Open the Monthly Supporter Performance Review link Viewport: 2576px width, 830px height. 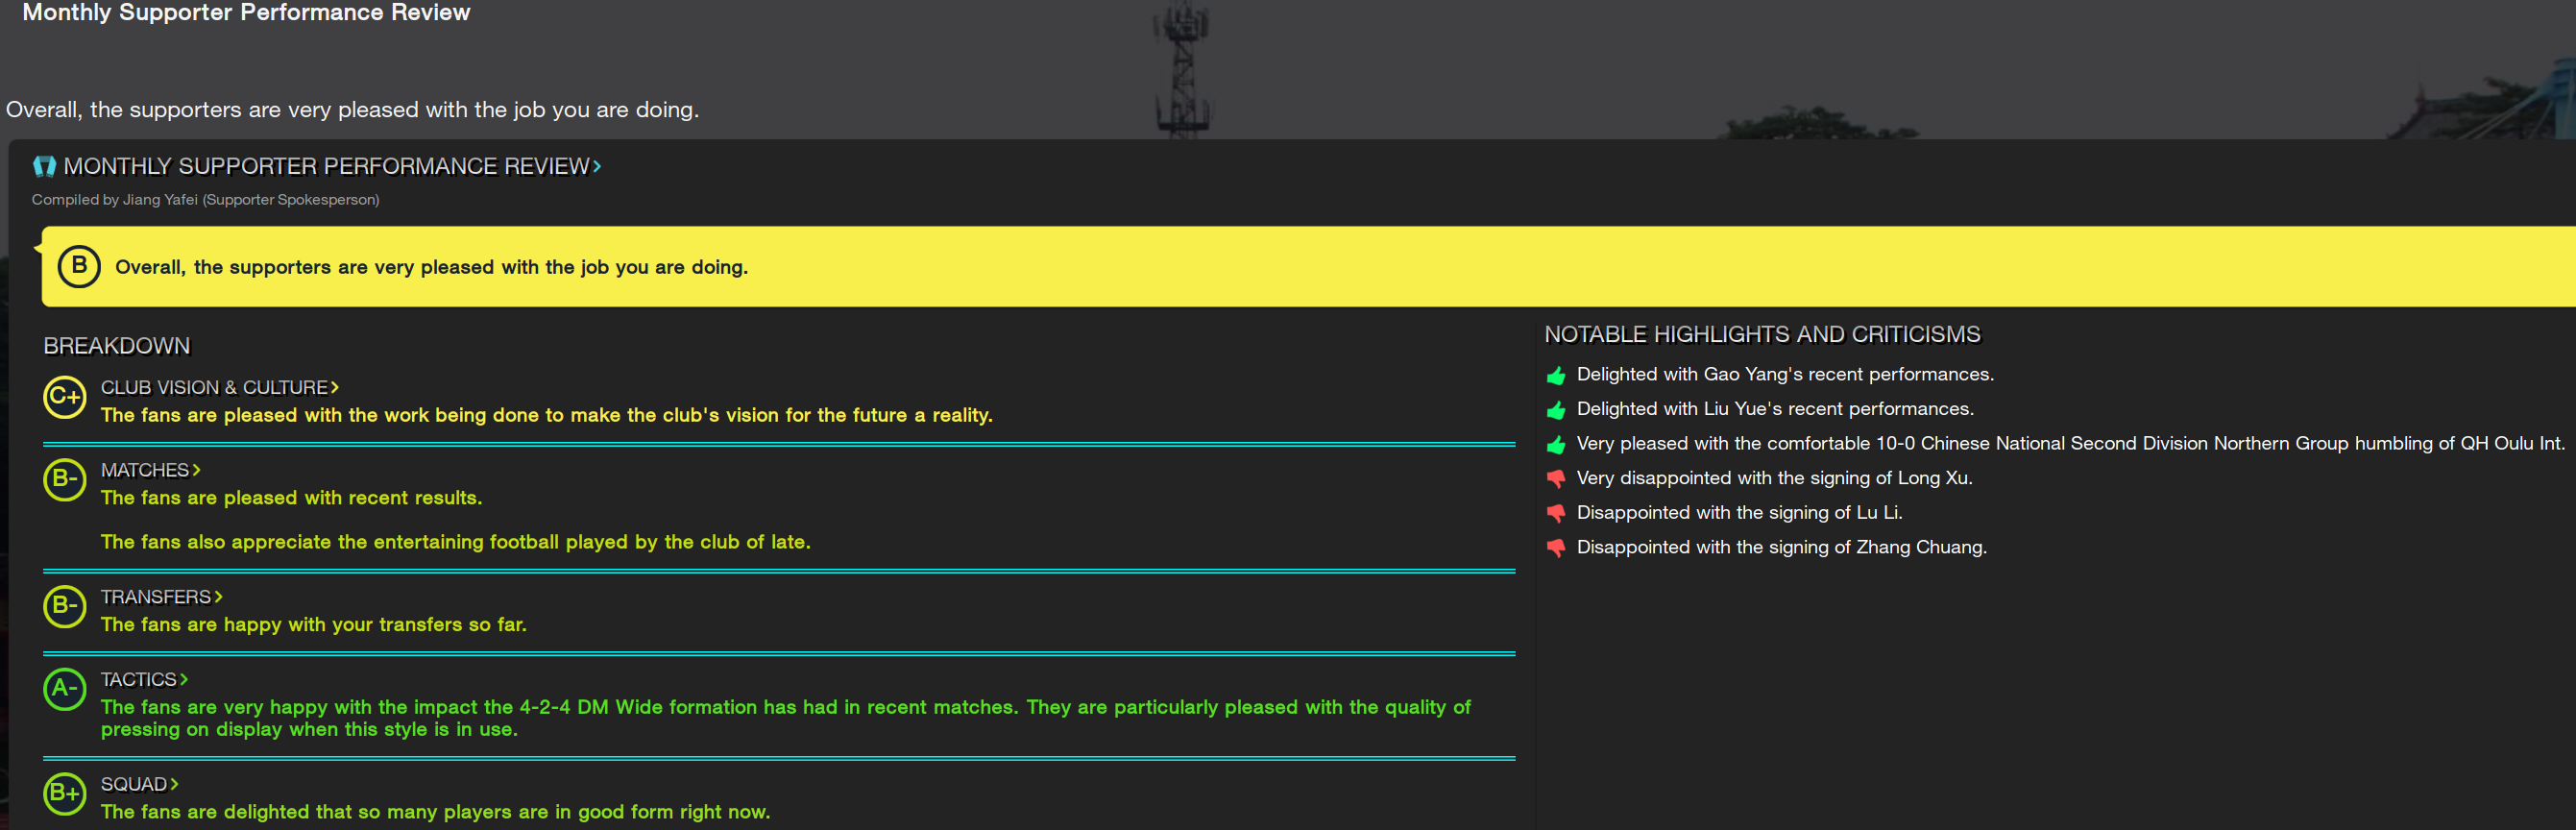332,166
